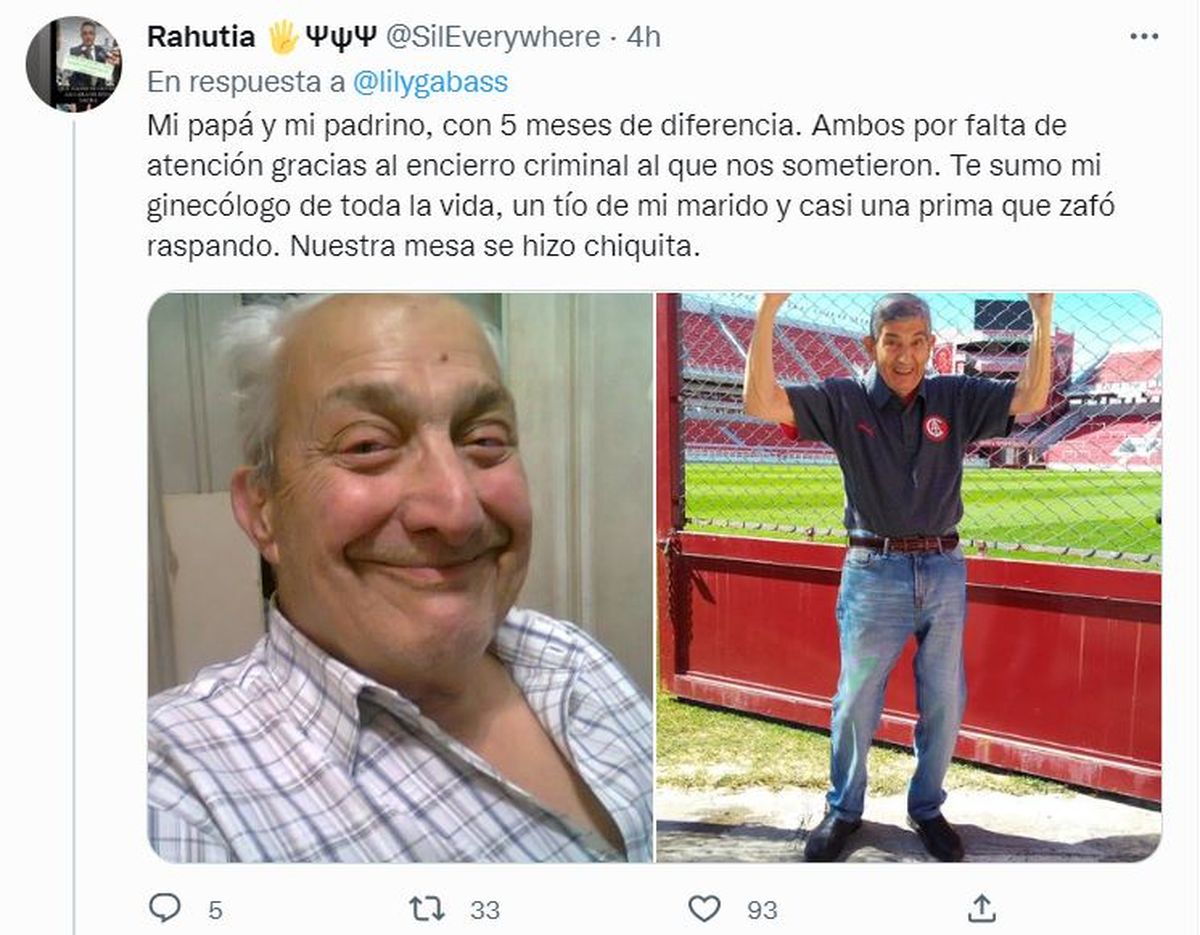Click the ΨψΨ symbols in display name

[340, 37]
